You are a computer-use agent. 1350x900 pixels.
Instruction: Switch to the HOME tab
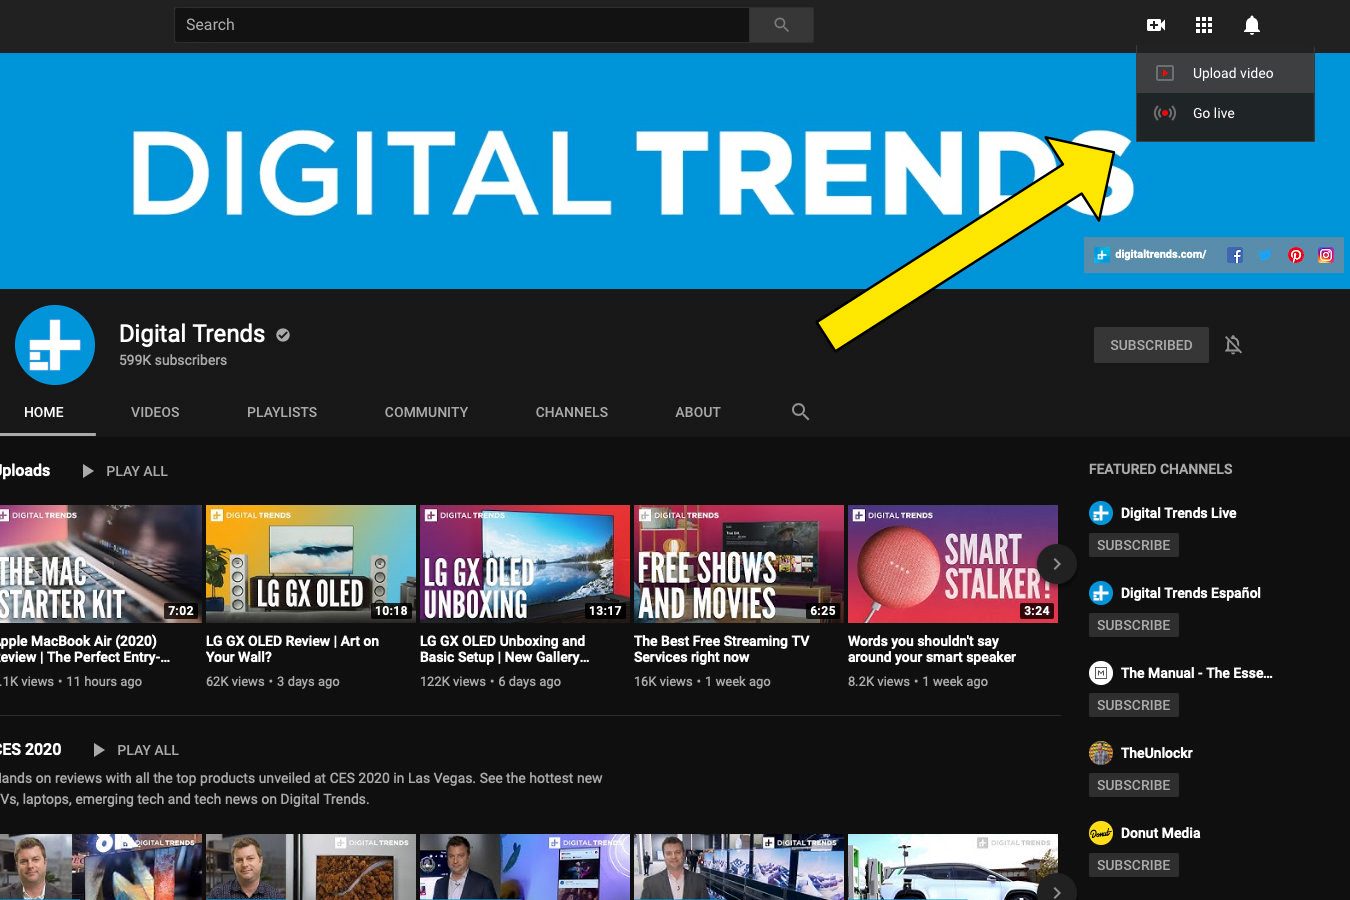44,412
